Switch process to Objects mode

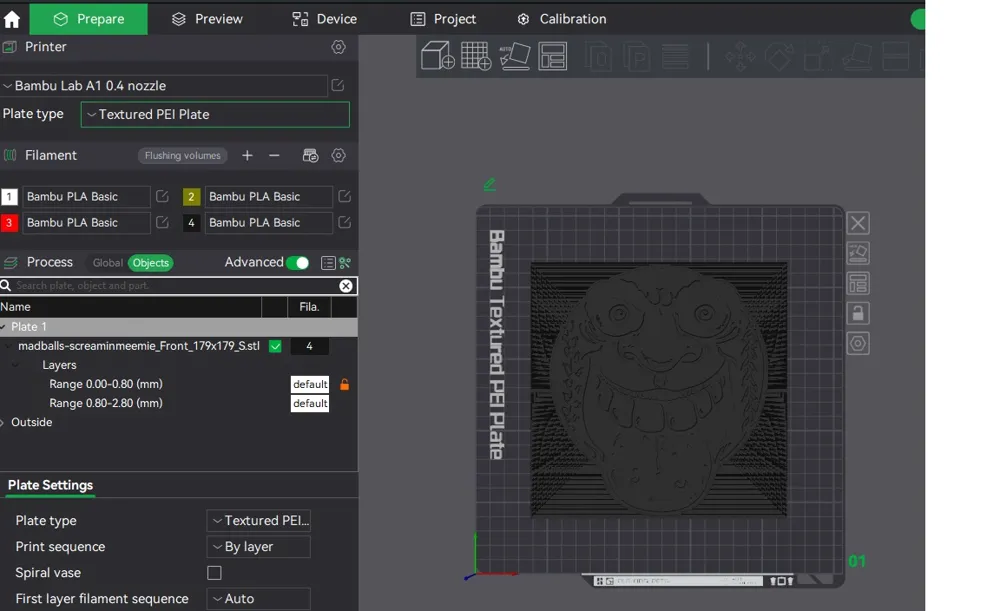(151, 263)
